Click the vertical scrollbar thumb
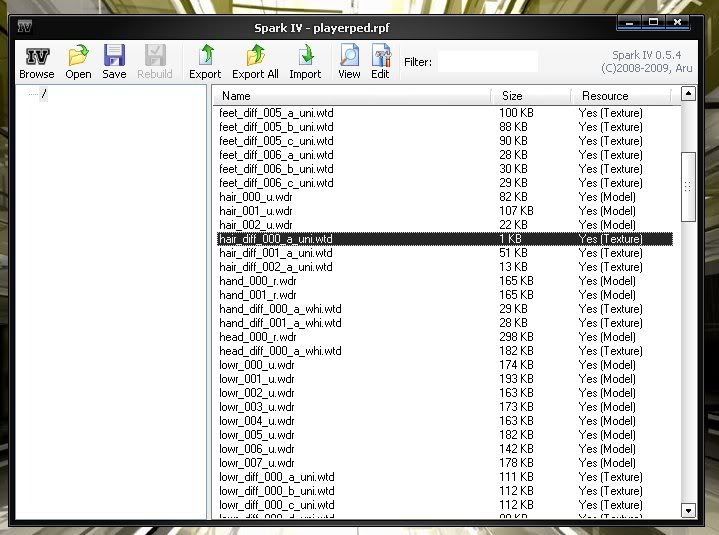719x535 pixels. [688, 187]
